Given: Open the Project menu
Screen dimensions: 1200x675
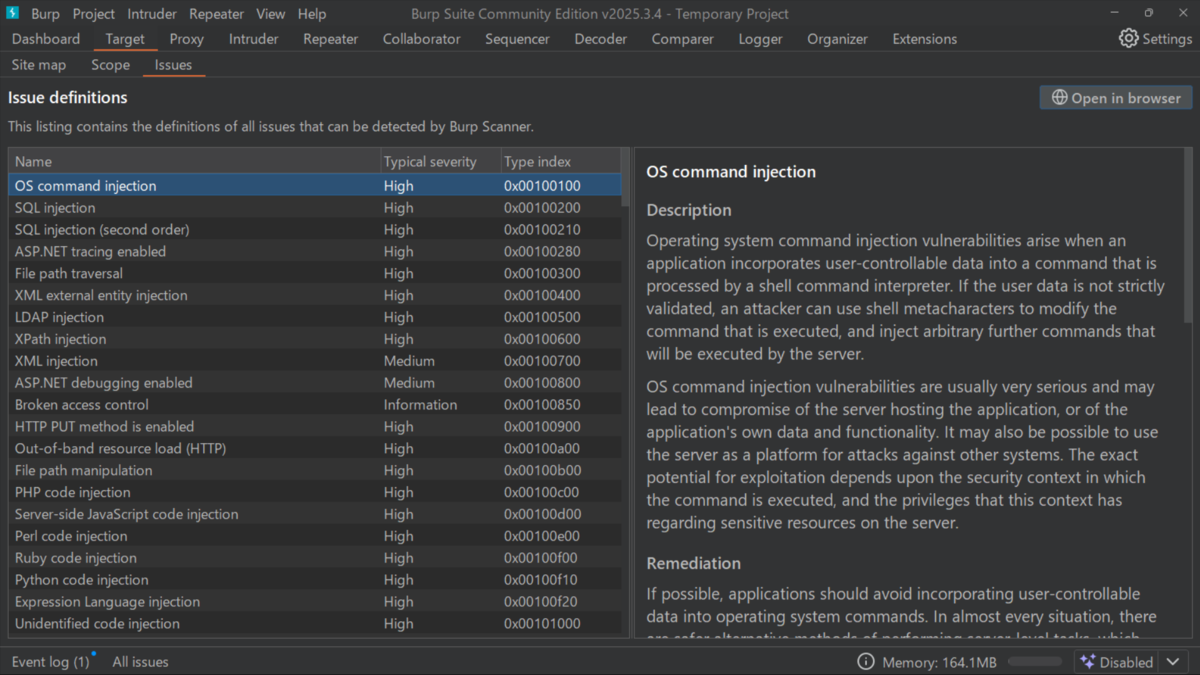Looking at the screenshot, I should [x=93, y=14].
